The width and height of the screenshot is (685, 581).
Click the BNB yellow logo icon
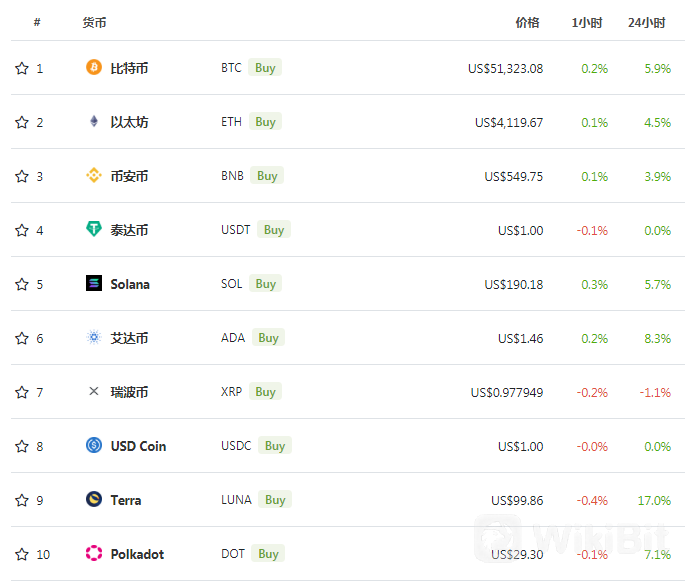(93, 176)
